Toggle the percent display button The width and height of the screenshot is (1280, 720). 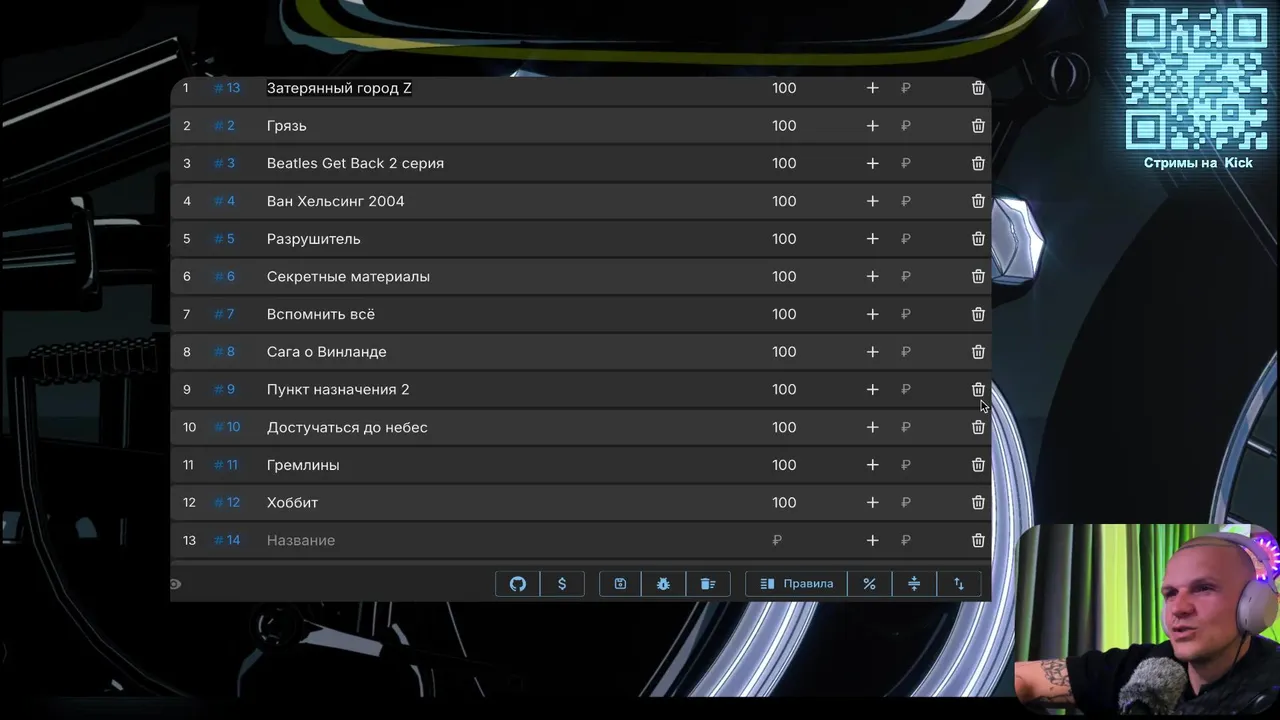click(x=869, y=584)
